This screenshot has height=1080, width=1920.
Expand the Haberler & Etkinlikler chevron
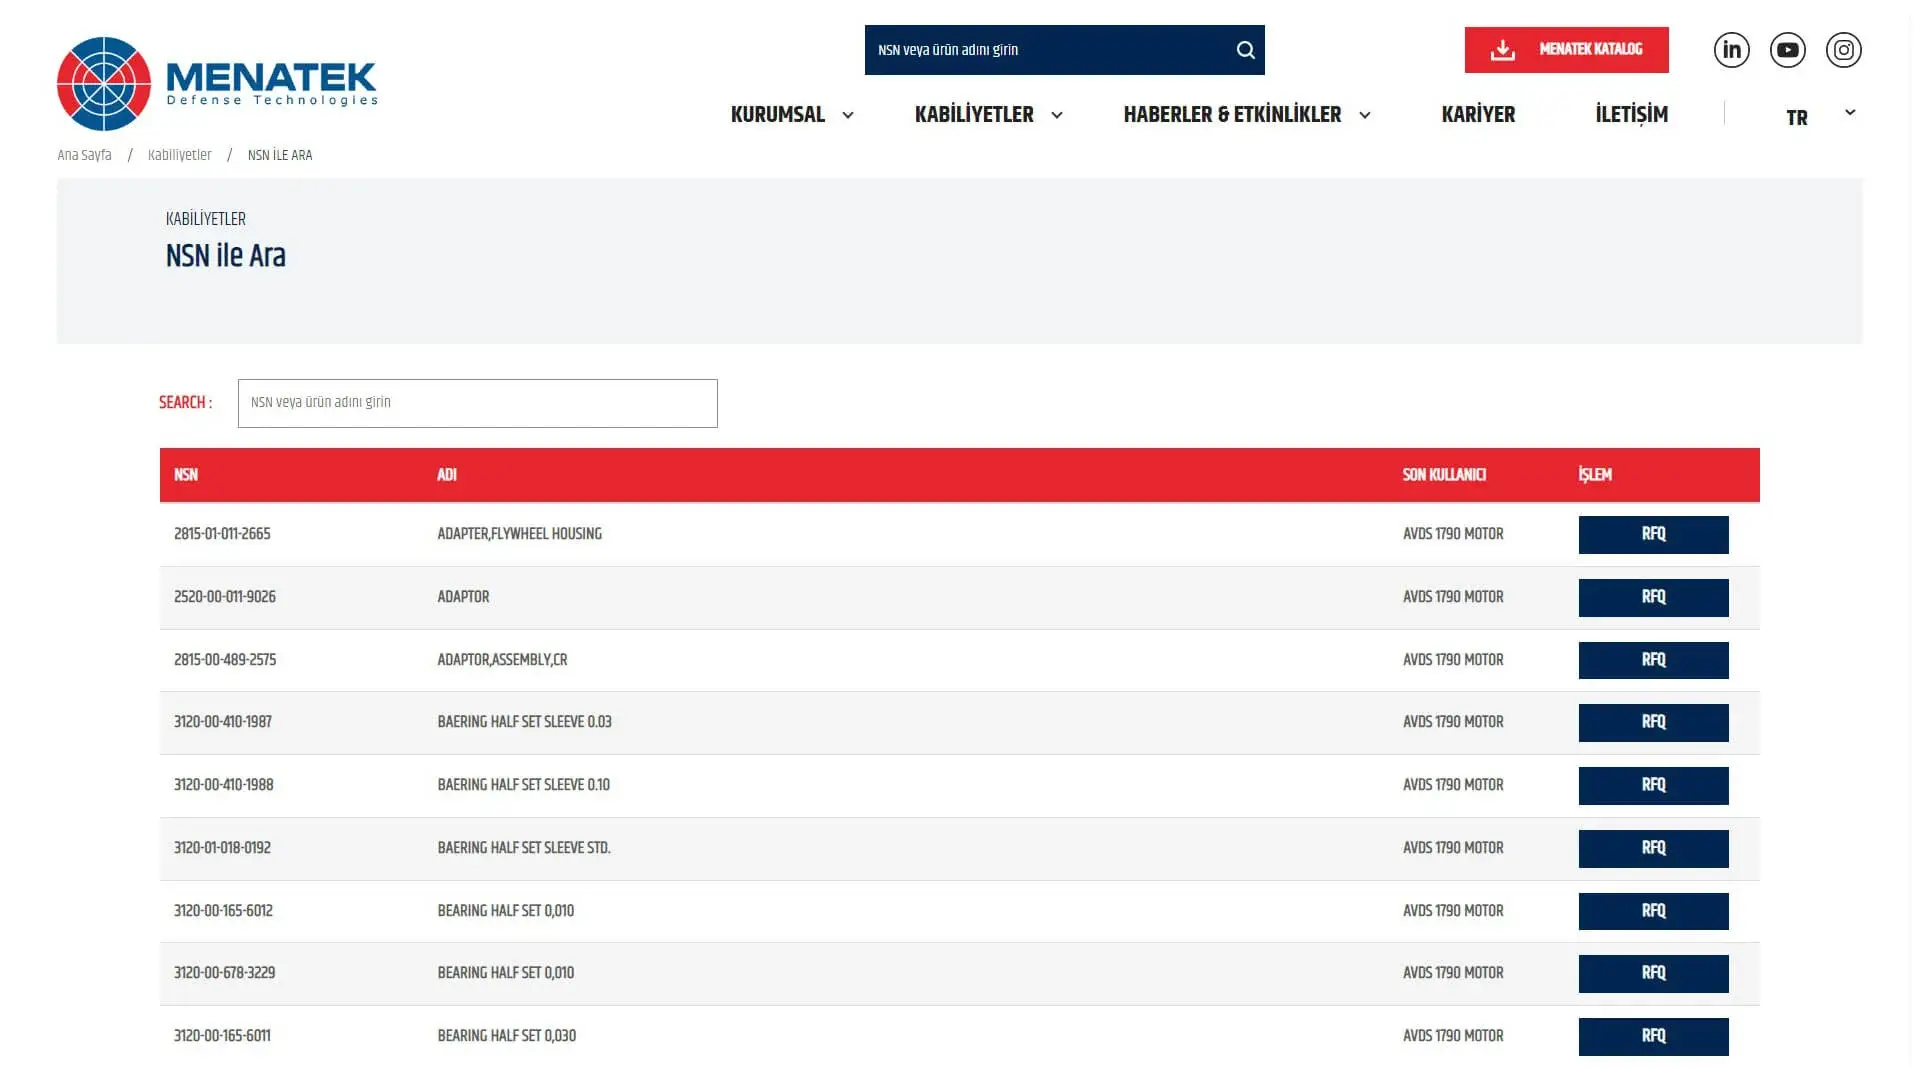1365,115
